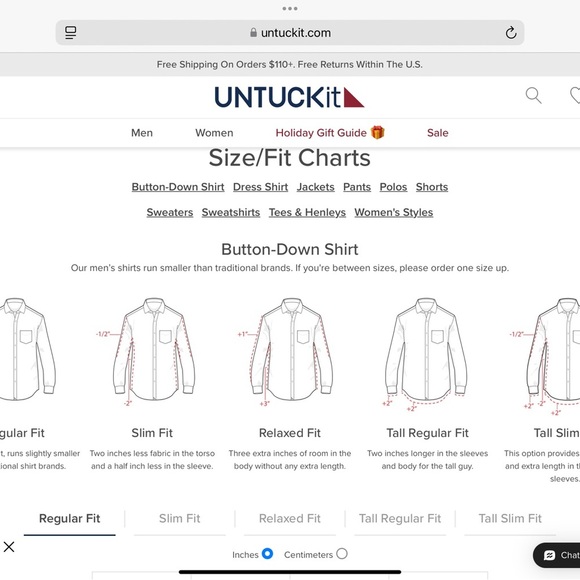This screenshot has height=580, width=580.
Task: Tap the wishlist heart icon
Action: (575, 96)
